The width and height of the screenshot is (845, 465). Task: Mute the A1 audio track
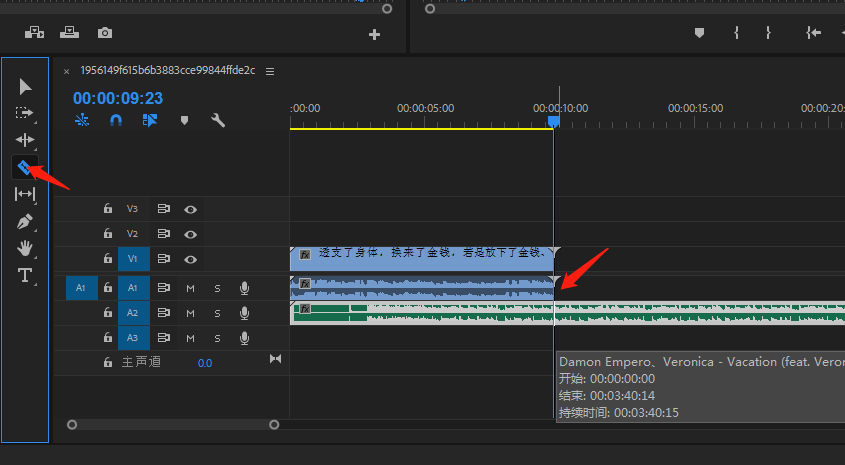[190, 288]
